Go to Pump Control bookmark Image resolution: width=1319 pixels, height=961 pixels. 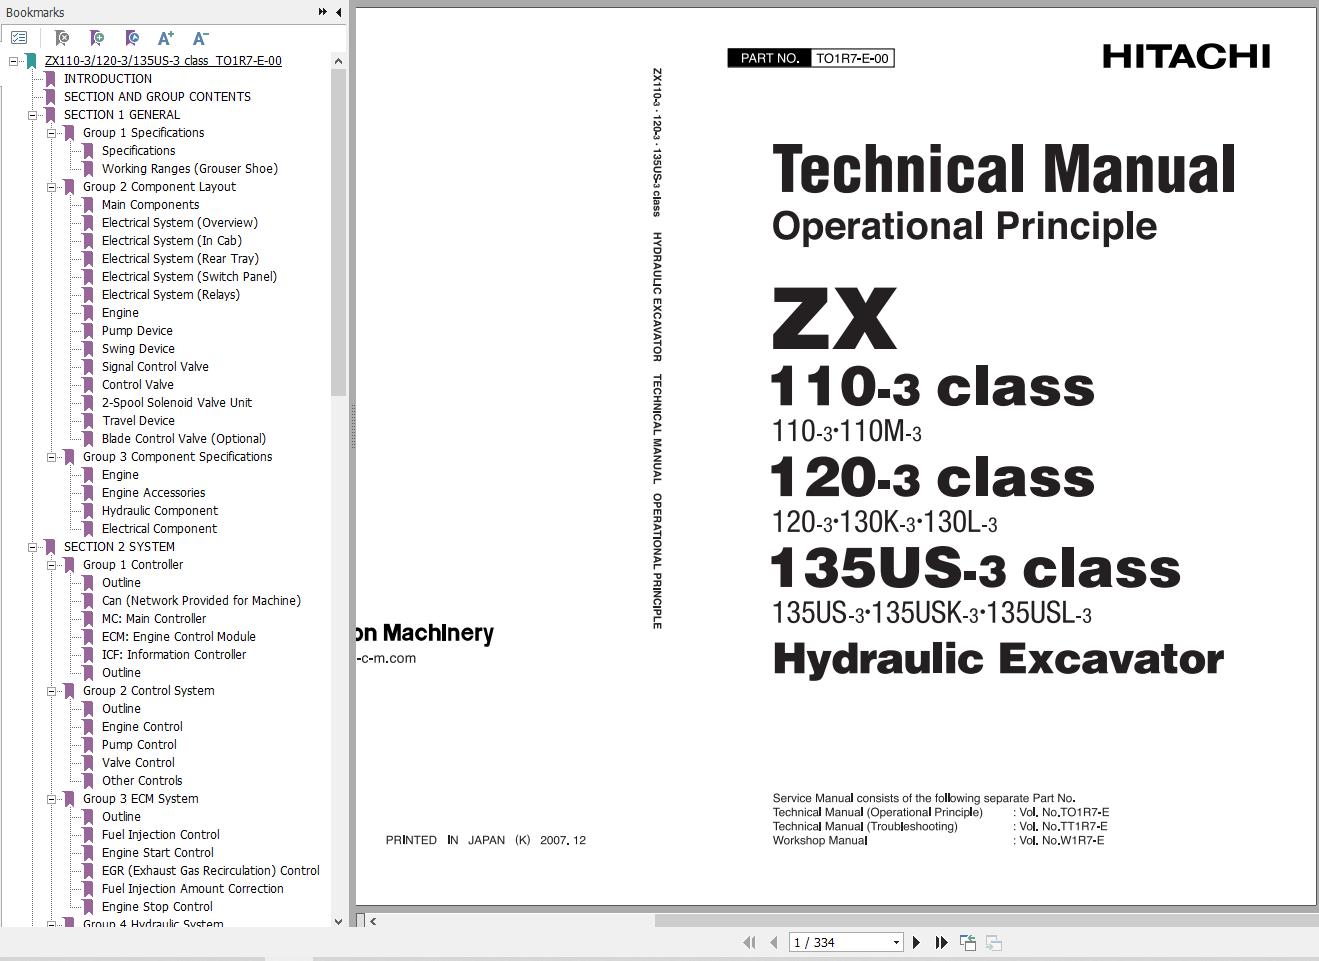click(x=139, y=745)
